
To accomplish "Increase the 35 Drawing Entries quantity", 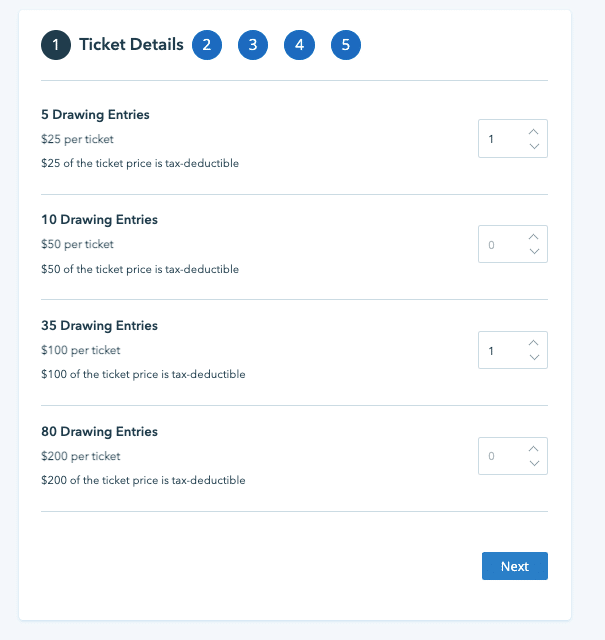I will pyautogui.click(x=534, y=343).
